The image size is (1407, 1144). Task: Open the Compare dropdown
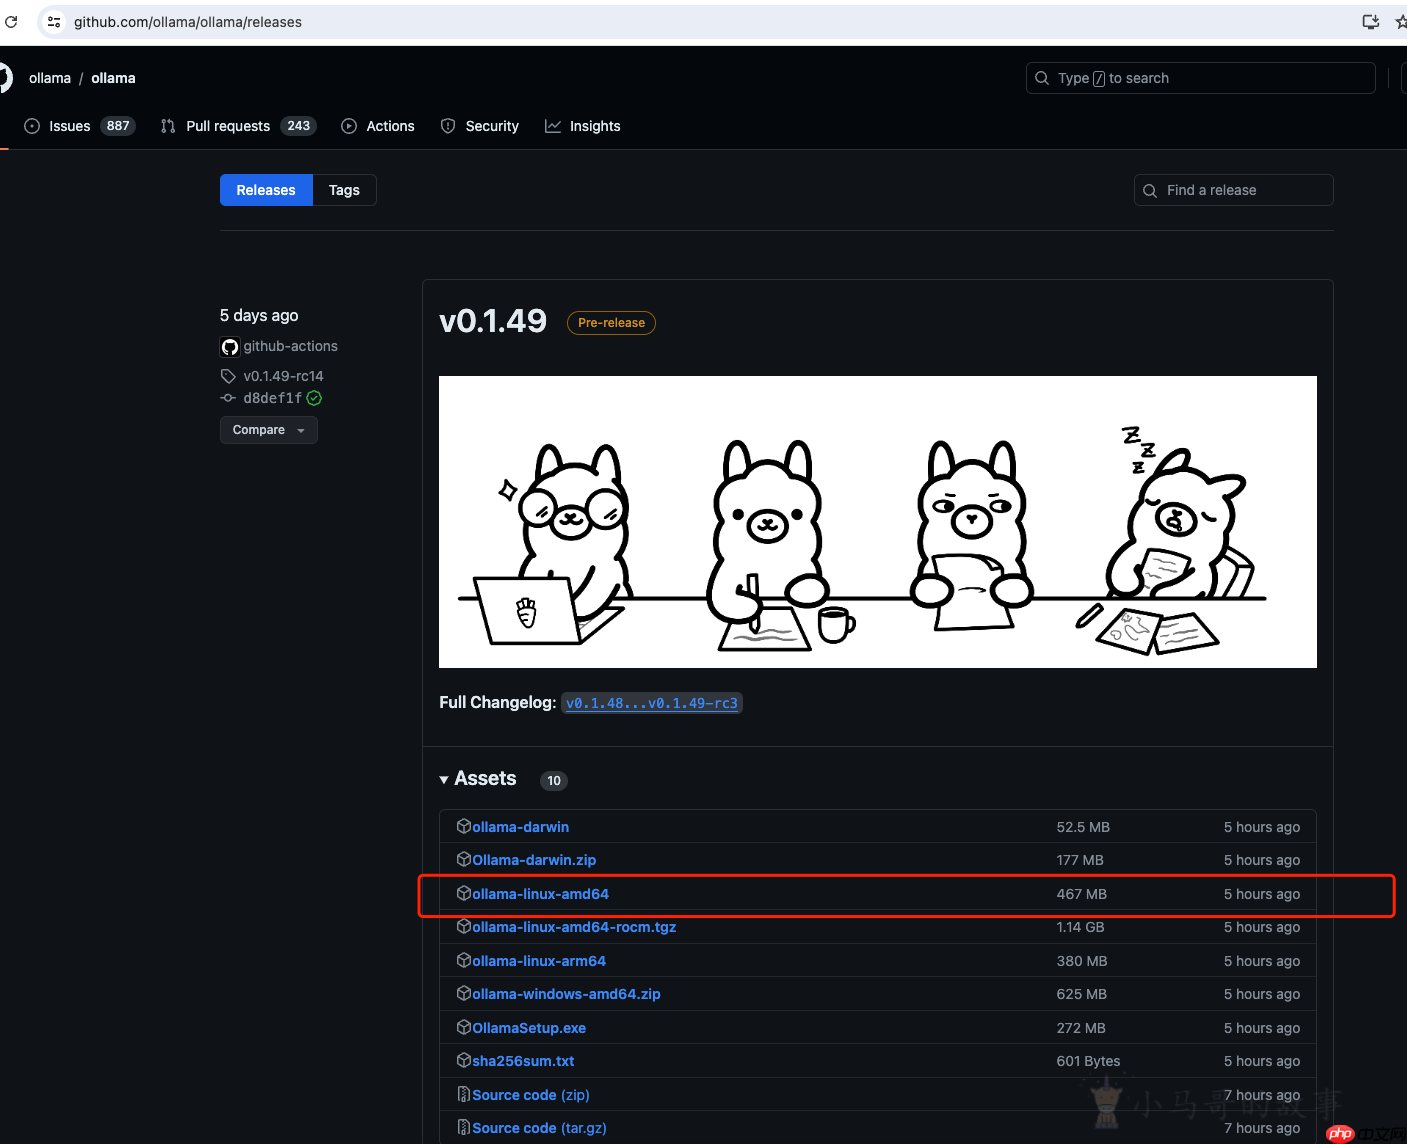tap(268, 430)
